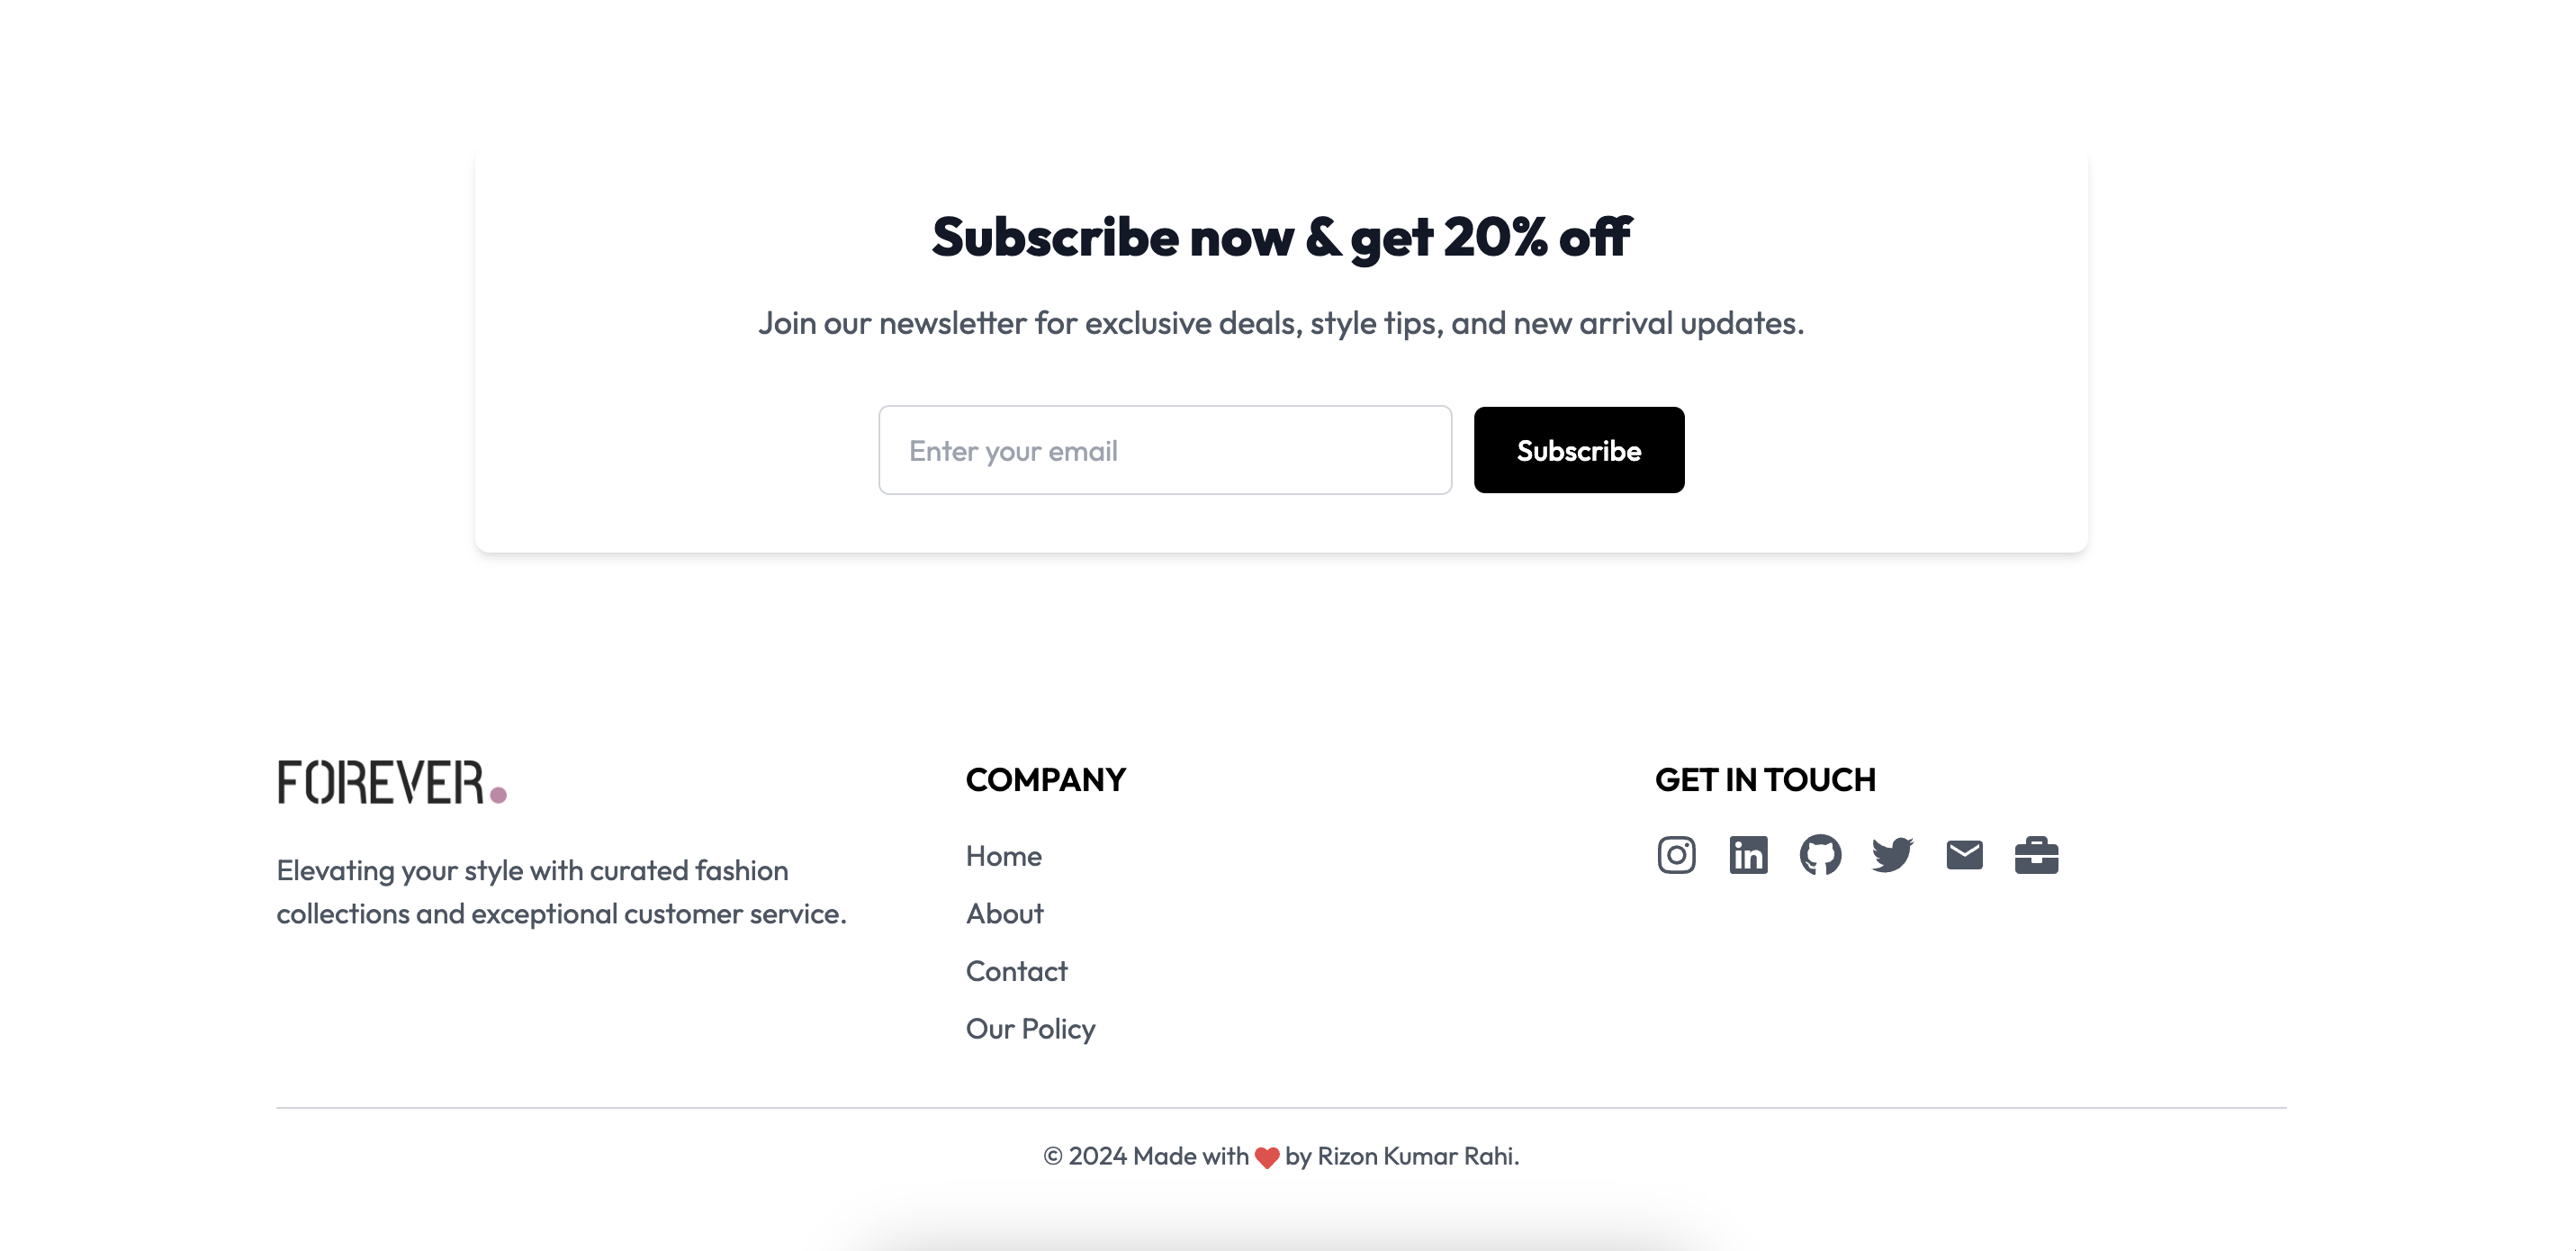Click the email envelope icon
This screenshot has height=1251, width=2576.
[x=1965, y=854]
